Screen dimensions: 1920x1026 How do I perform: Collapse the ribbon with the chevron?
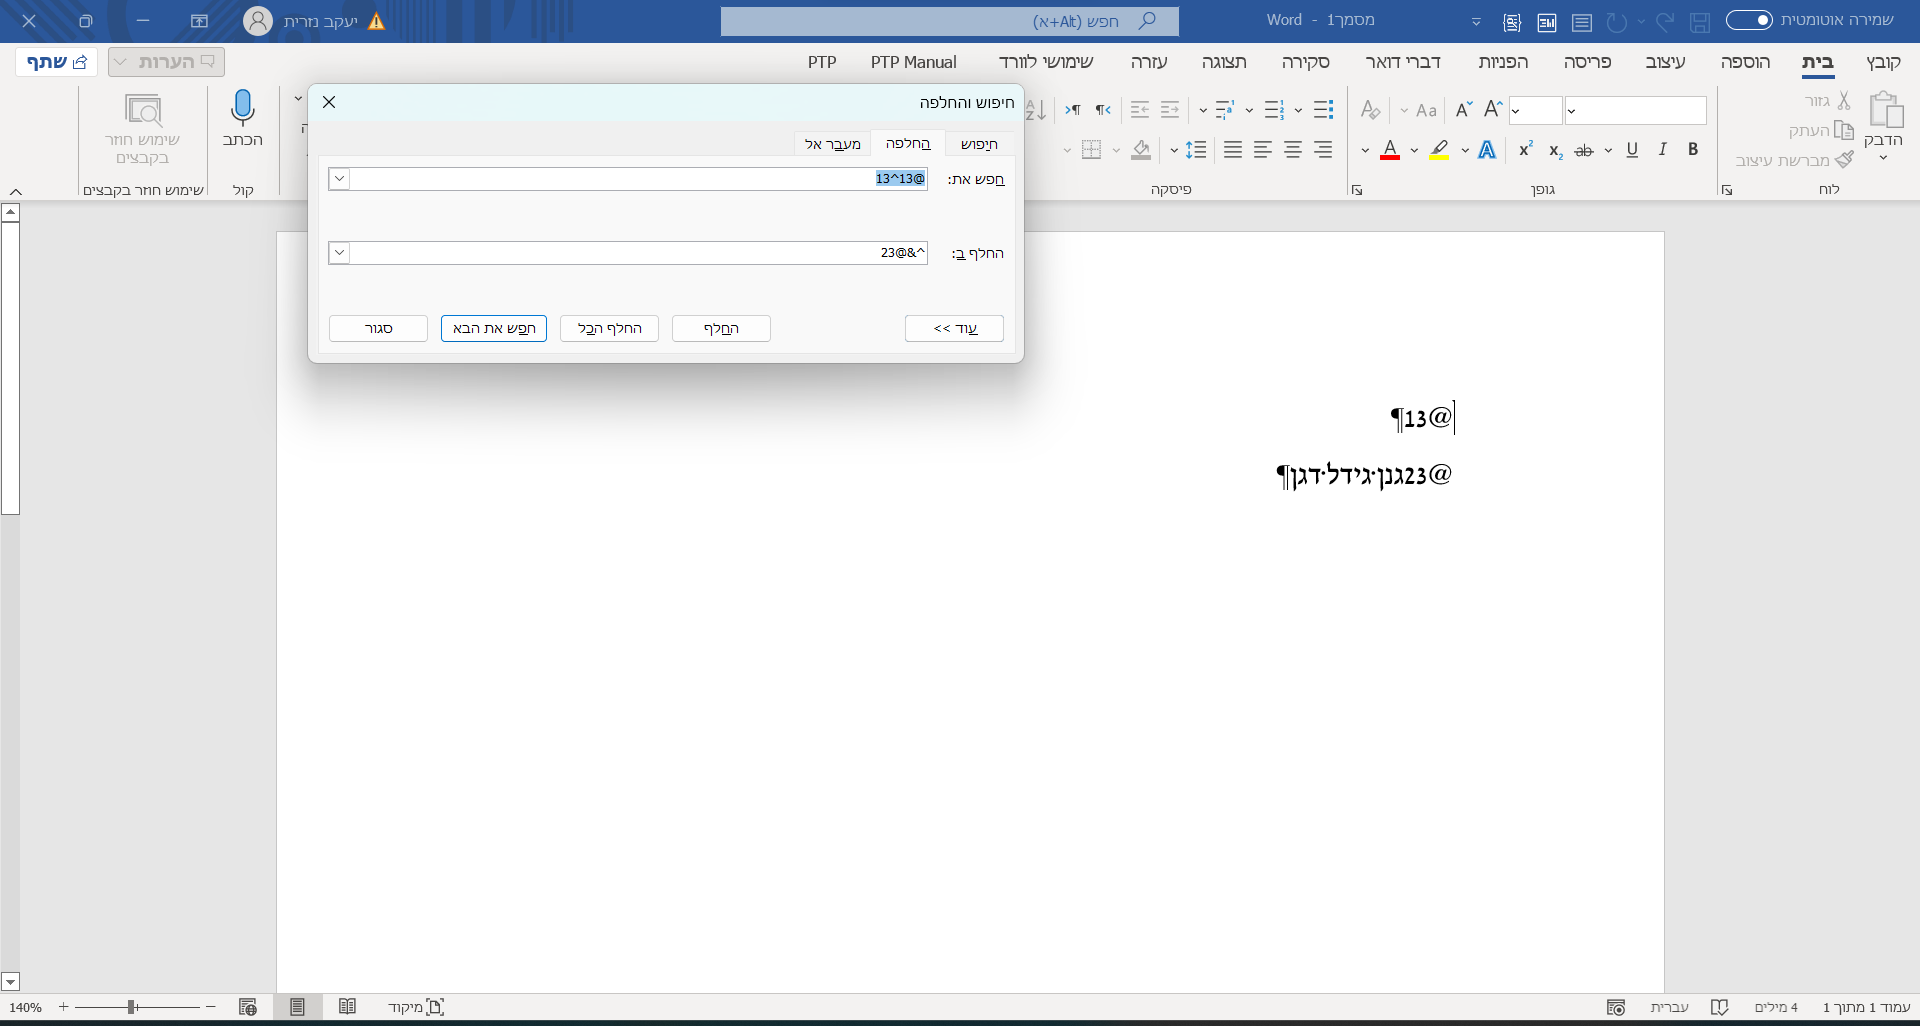[x=16, y=191]
